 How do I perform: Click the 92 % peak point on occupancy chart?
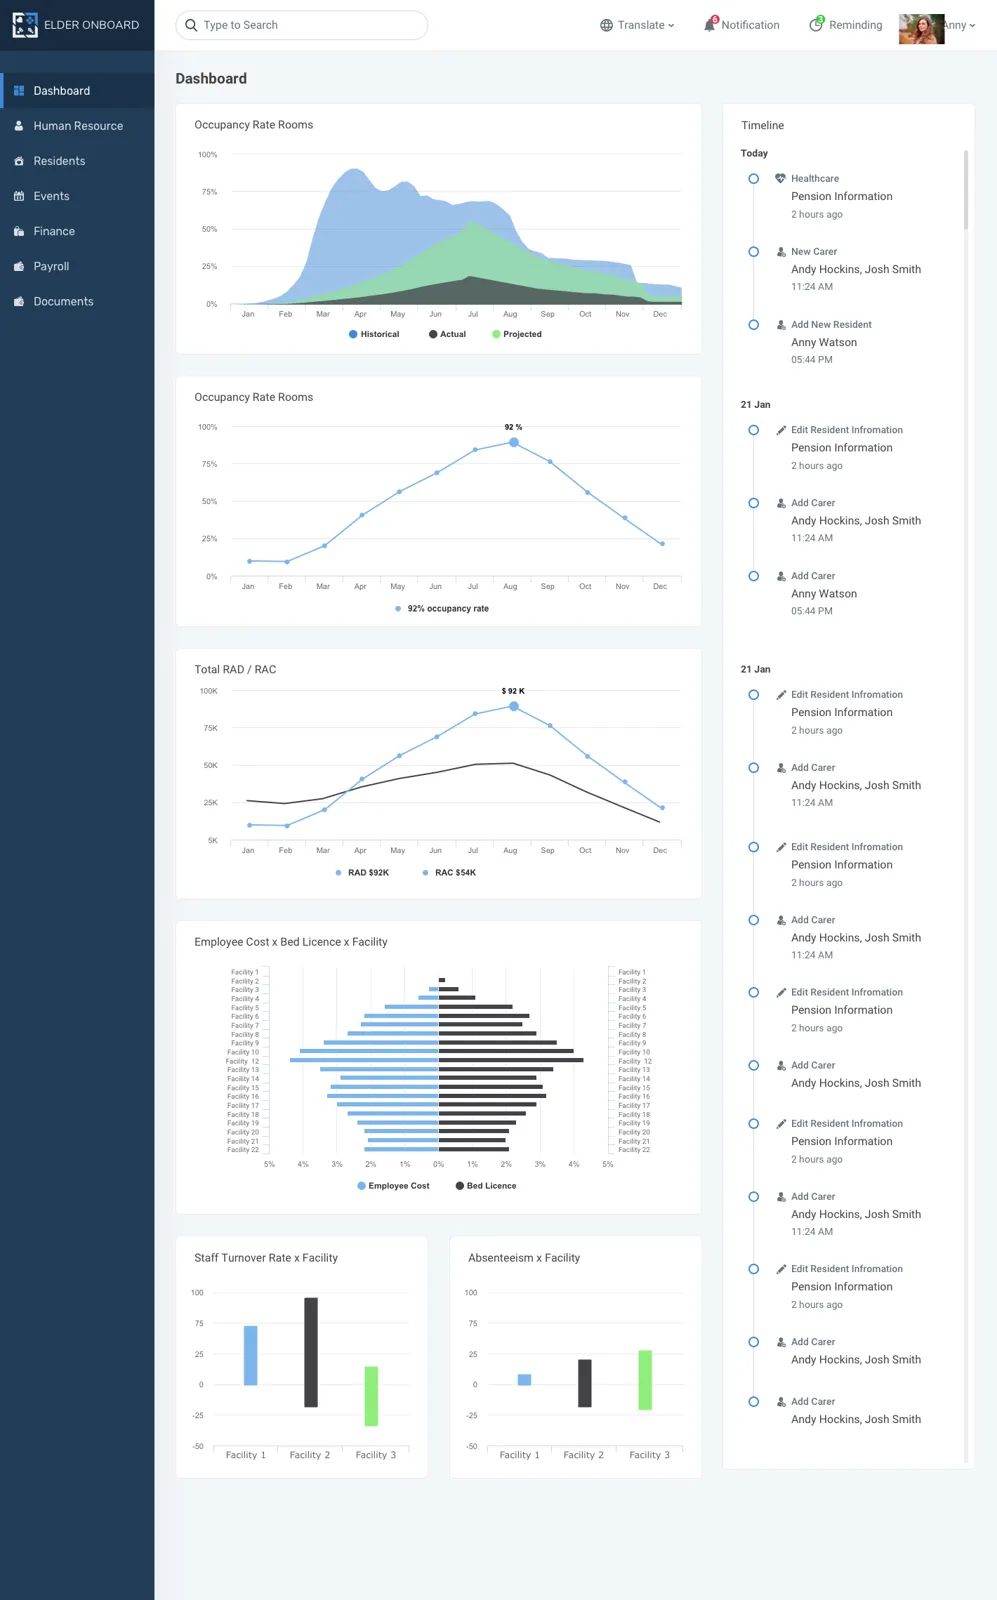pos(513,442)
